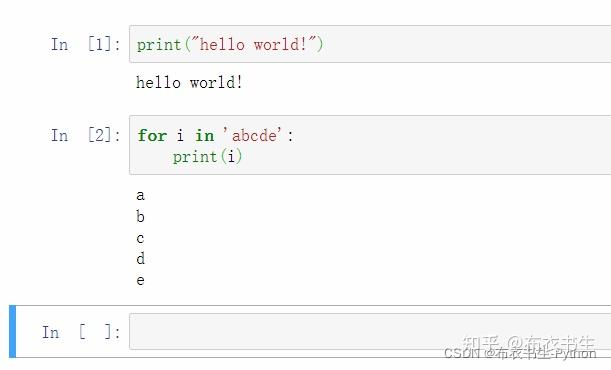Click the indented print(i) line
The width and height of the screenshot is (611, 370).
pyautogui.click(x=207, y=157)
